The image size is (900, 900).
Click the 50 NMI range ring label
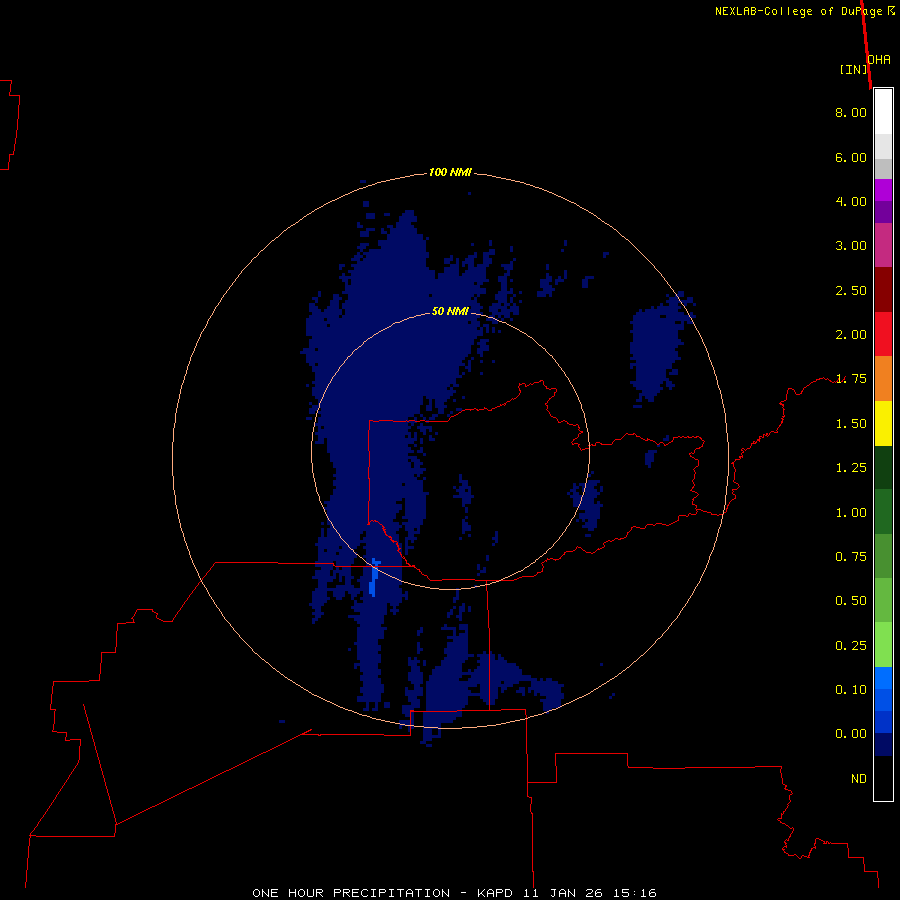[x=450, y=311]
